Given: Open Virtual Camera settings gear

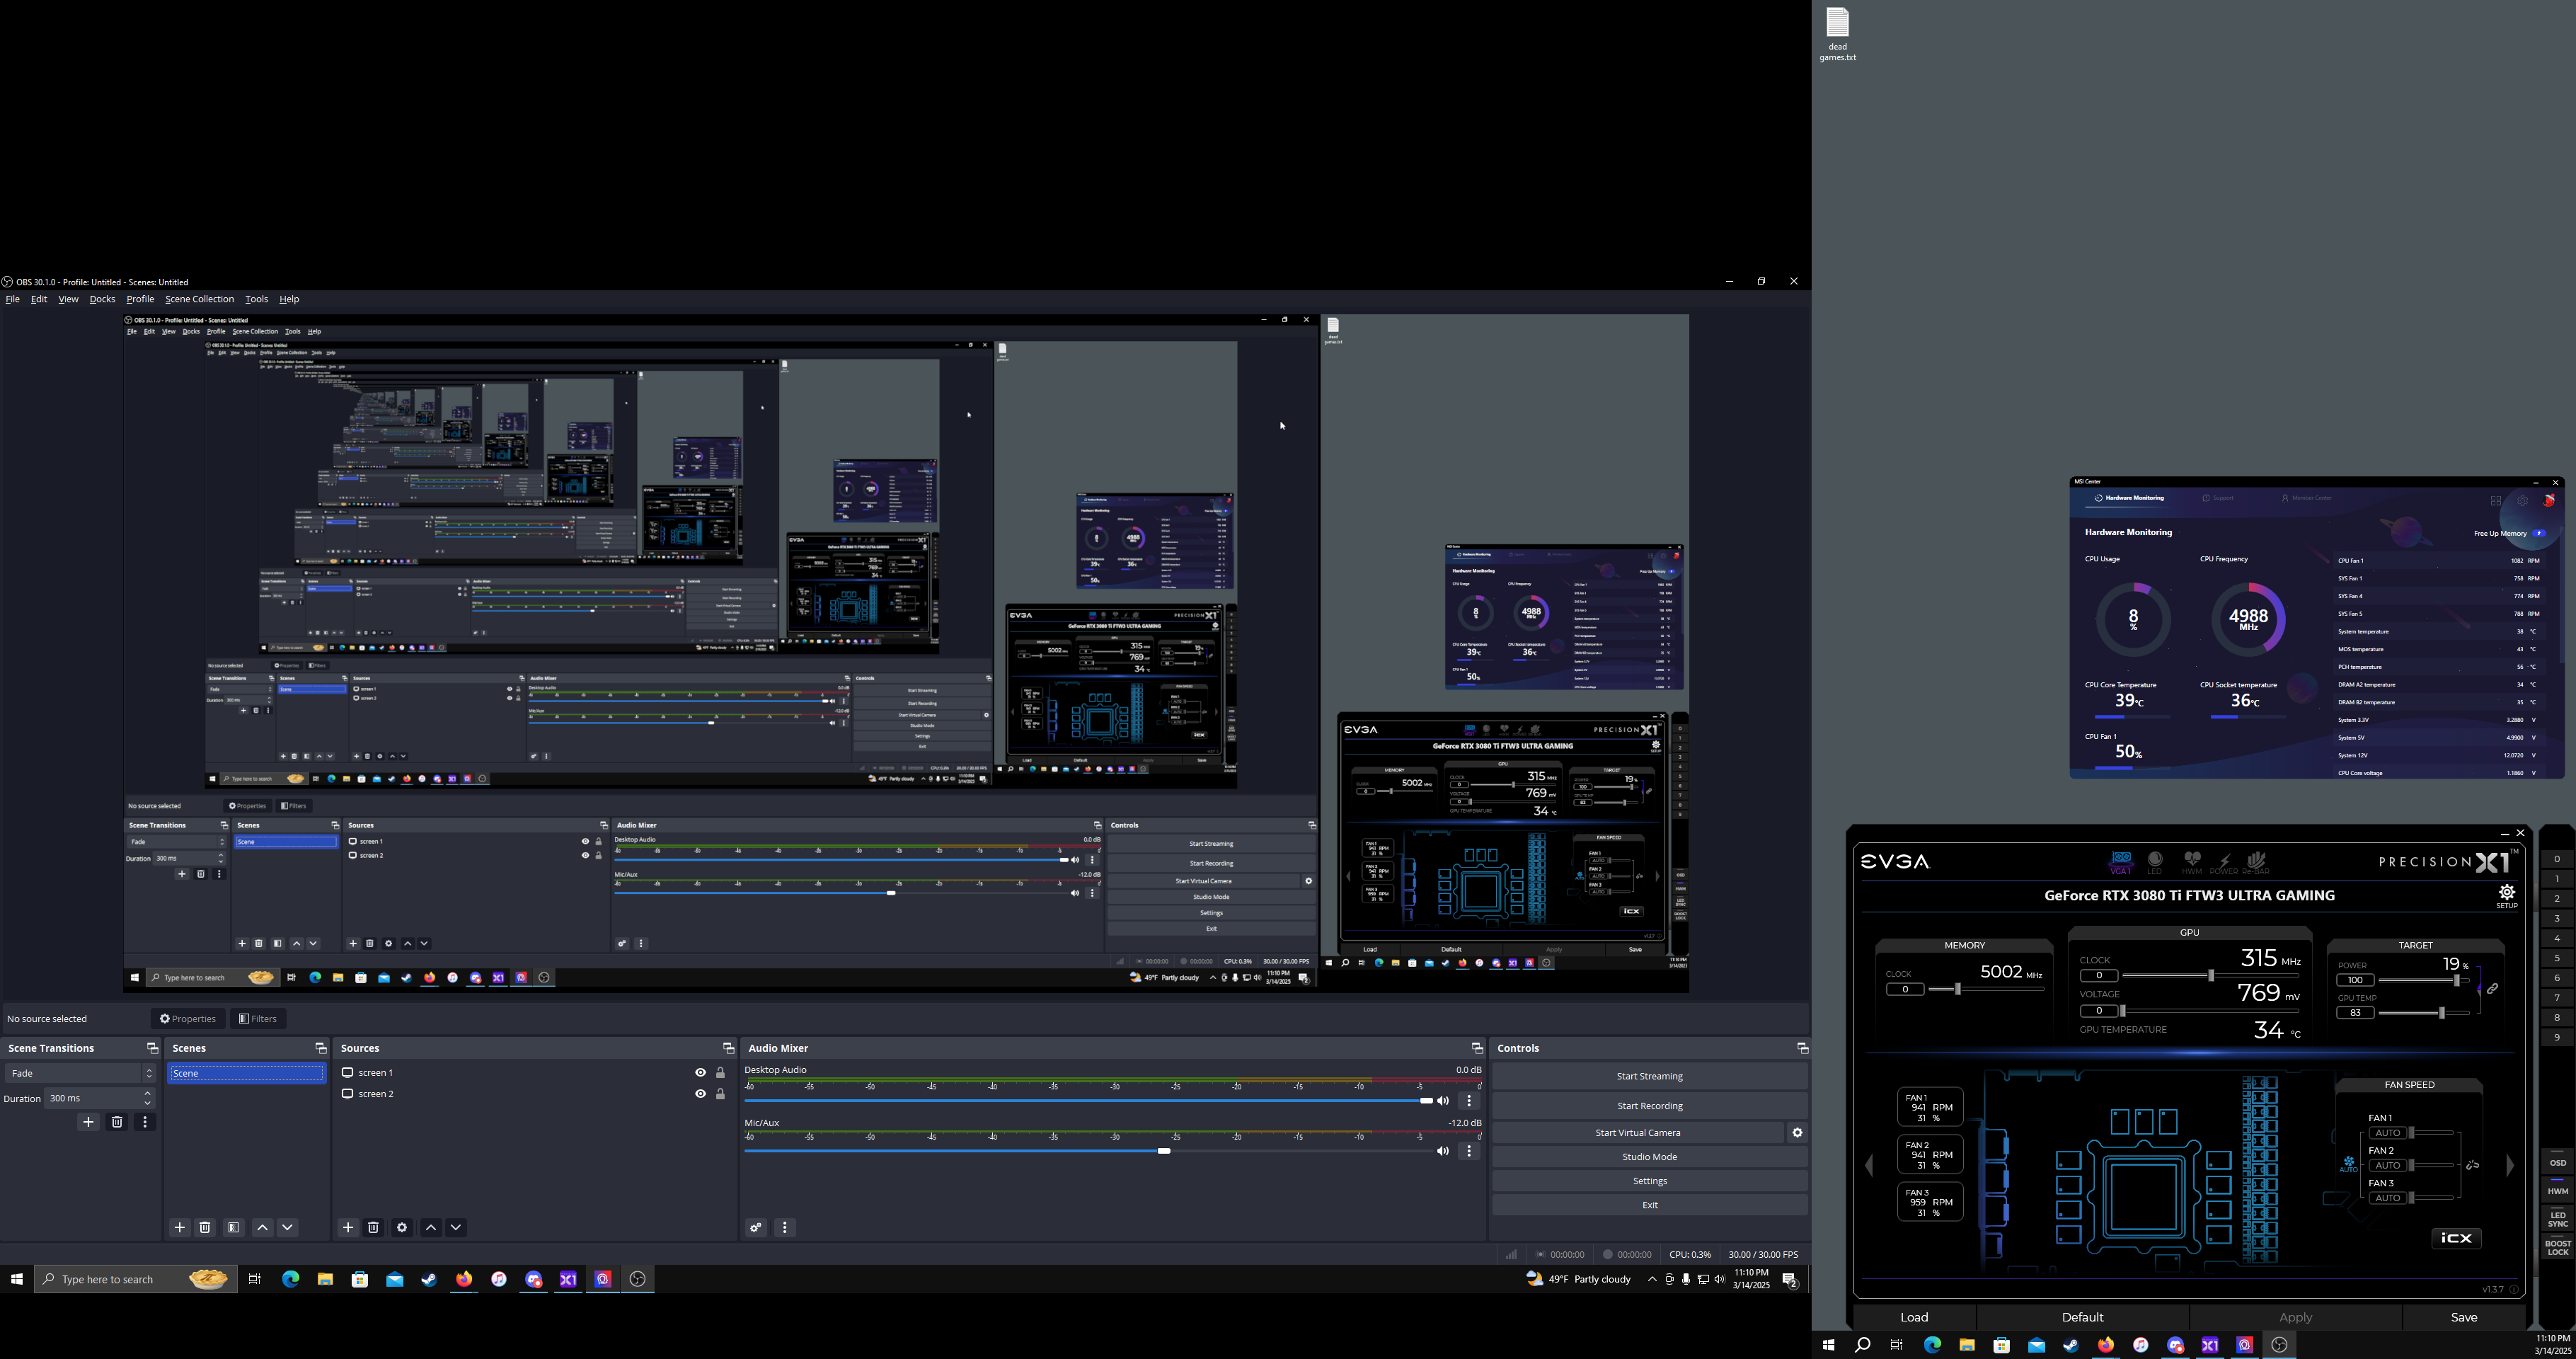Looking at the screenshot, I should 1797,1133.
